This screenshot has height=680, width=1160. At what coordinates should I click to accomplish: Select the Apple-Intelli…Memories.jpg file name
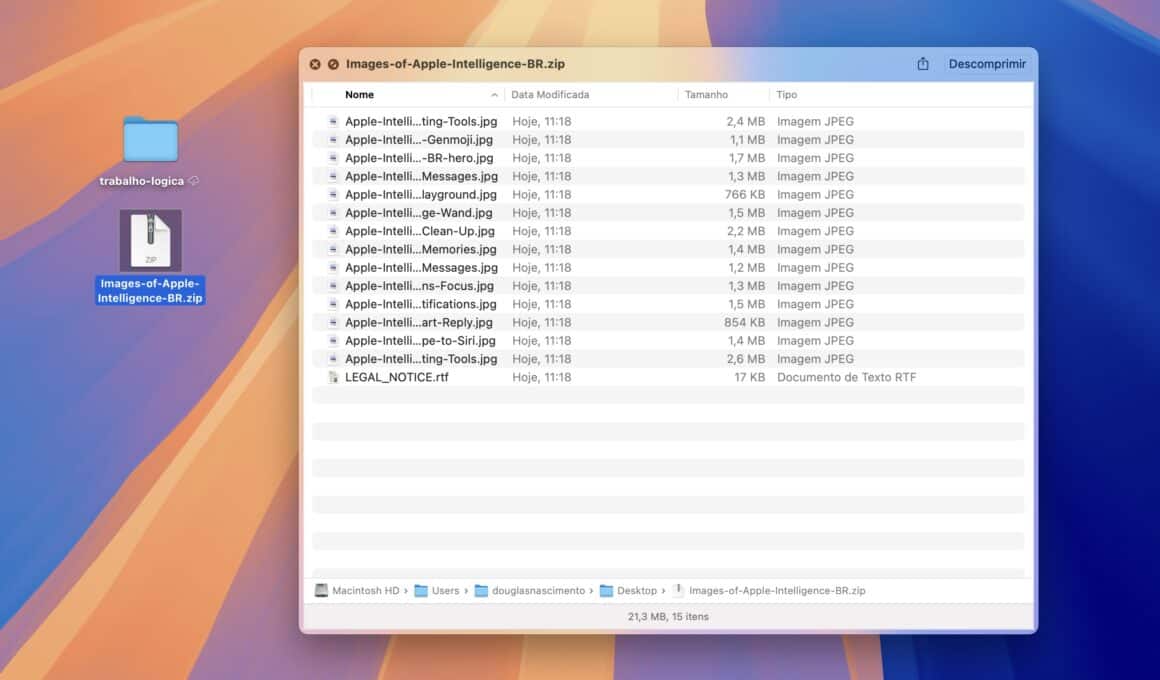420,249
